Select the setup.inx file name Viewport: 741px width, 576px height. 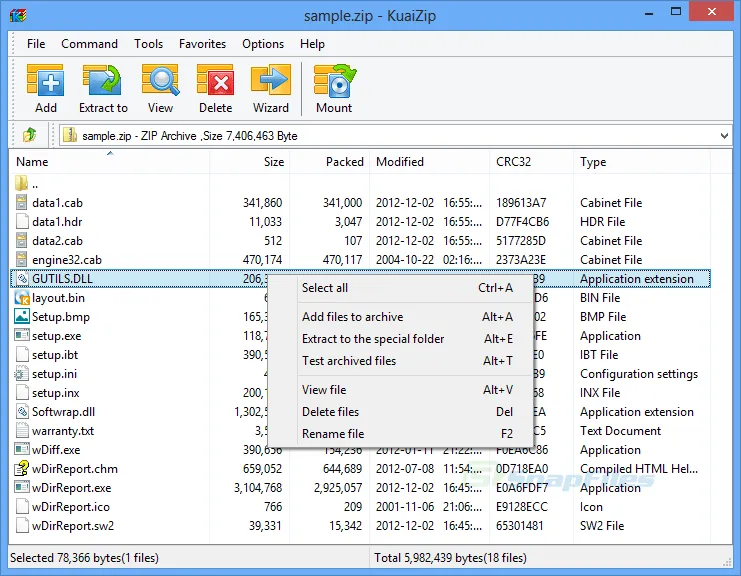tap(55, 393)
